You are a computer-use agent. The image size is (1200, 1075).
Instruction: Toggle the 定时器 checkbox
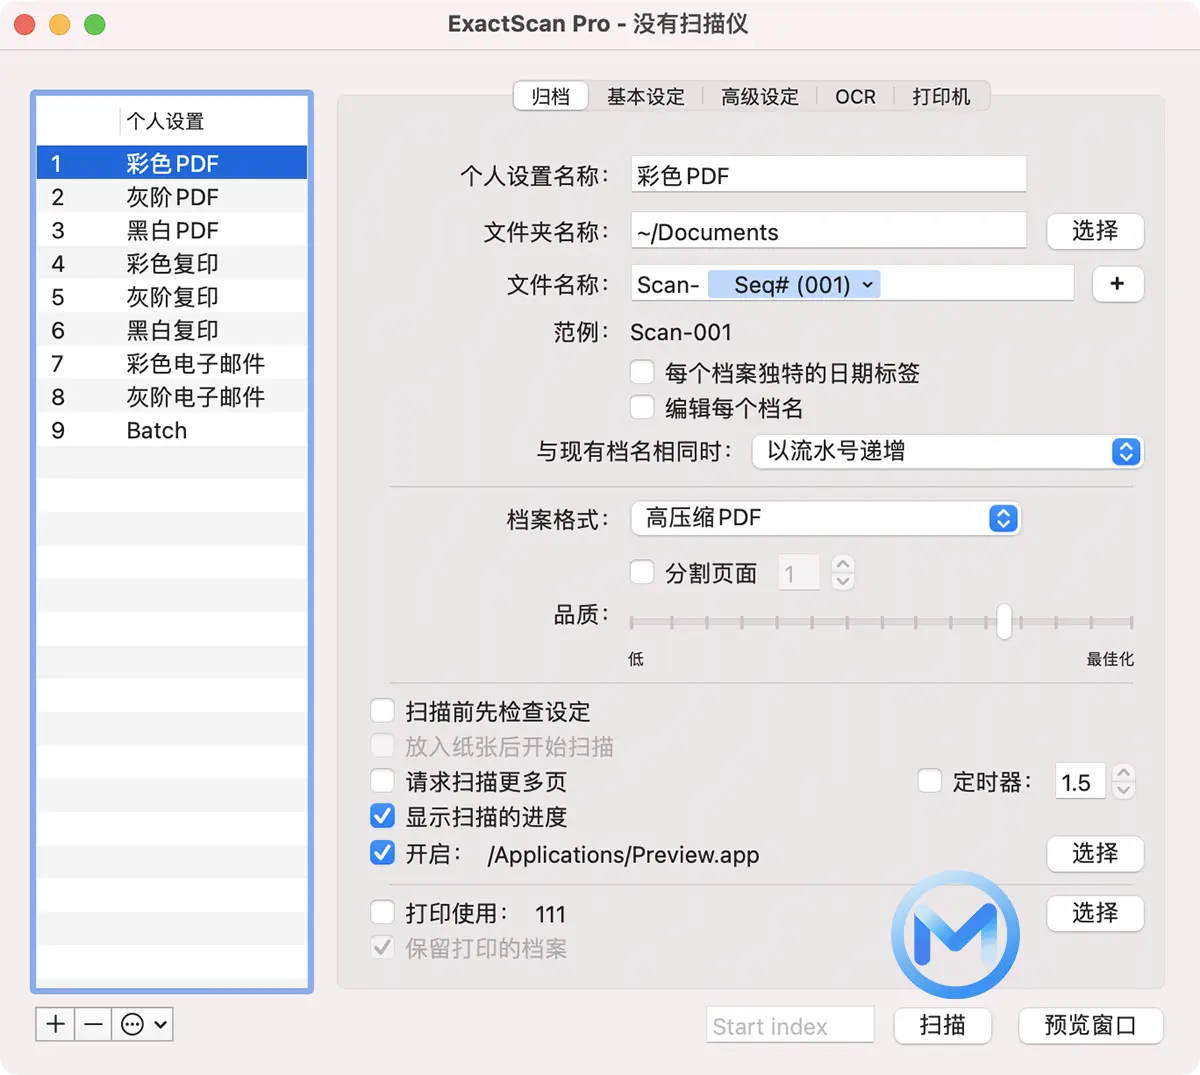(x=930, y=781)
